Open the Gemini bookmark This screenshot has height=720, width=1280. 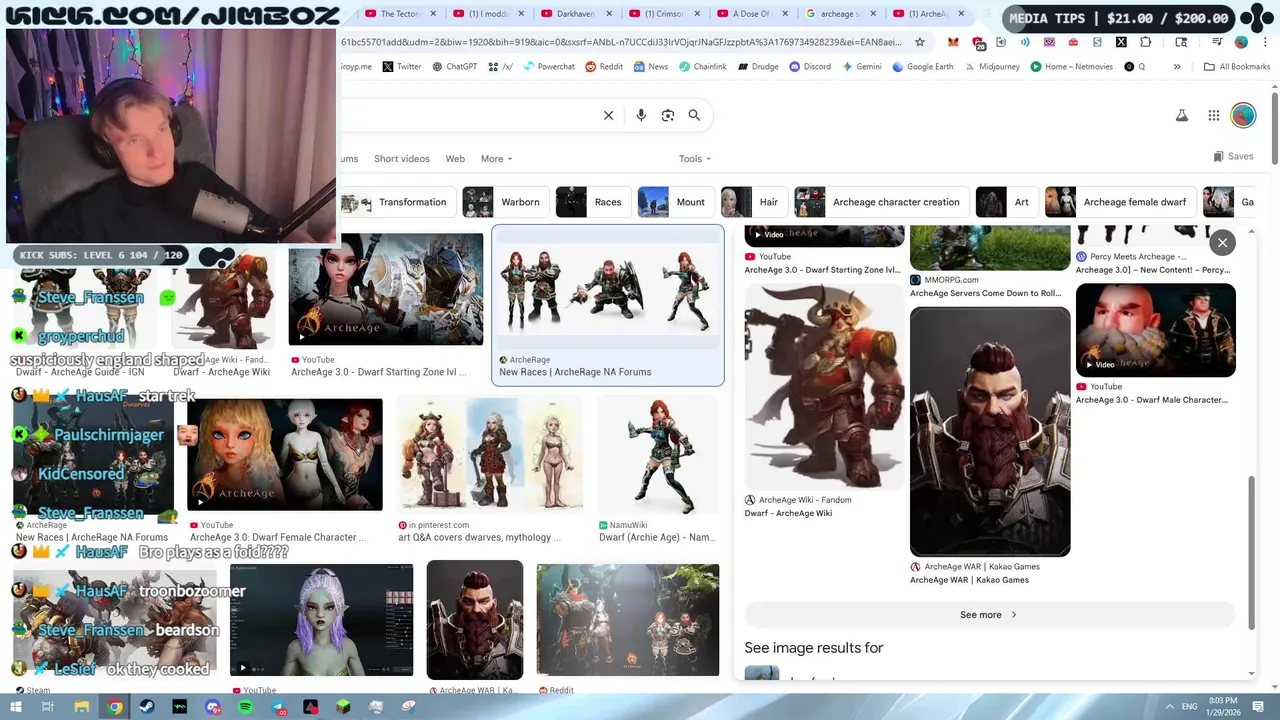point(862,67)
